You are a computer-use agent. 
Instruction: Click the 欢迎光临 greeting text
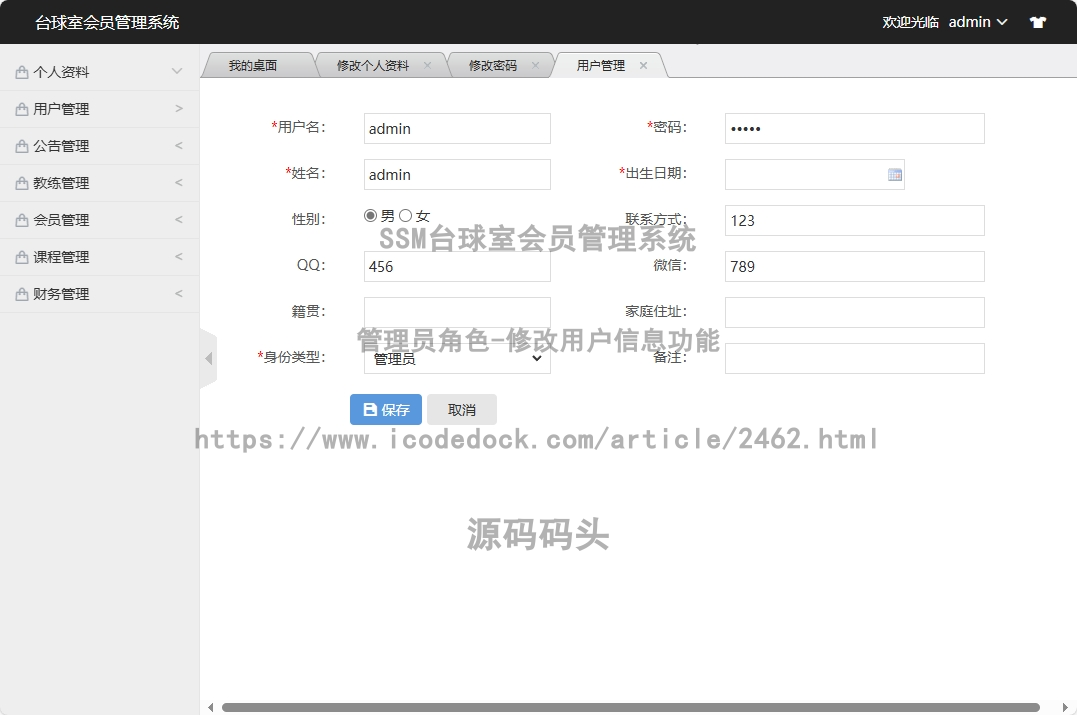click(910, 22)
